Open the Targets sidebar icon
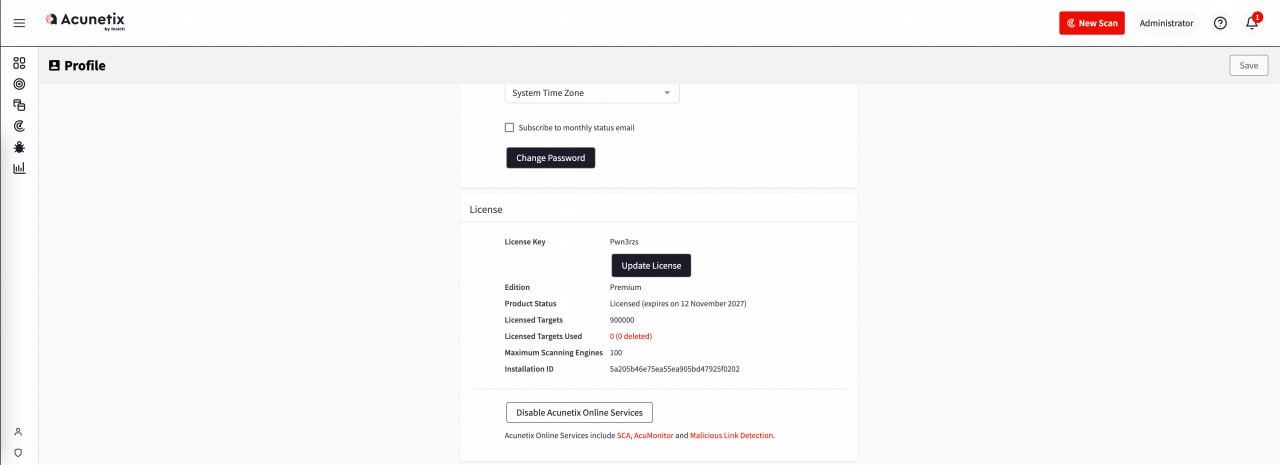 (x=19, y=83)
